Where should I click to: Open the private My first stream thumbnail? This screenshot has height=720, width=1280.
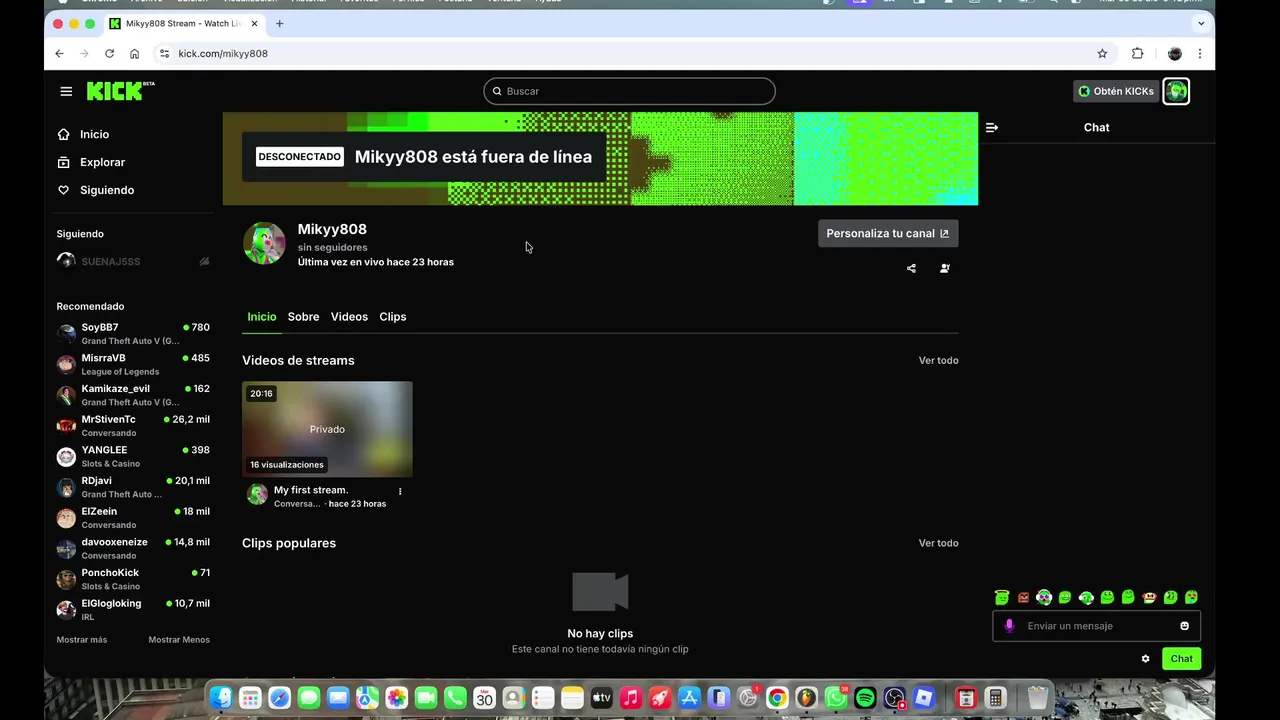click(x=327, y=429)
